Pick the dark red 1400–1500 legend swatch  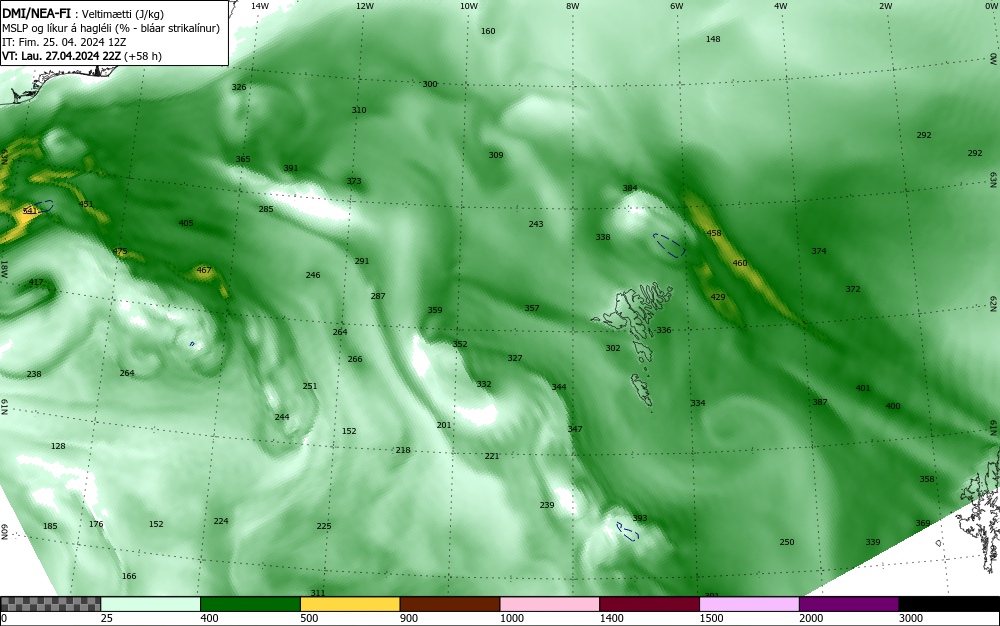(649, 604)
